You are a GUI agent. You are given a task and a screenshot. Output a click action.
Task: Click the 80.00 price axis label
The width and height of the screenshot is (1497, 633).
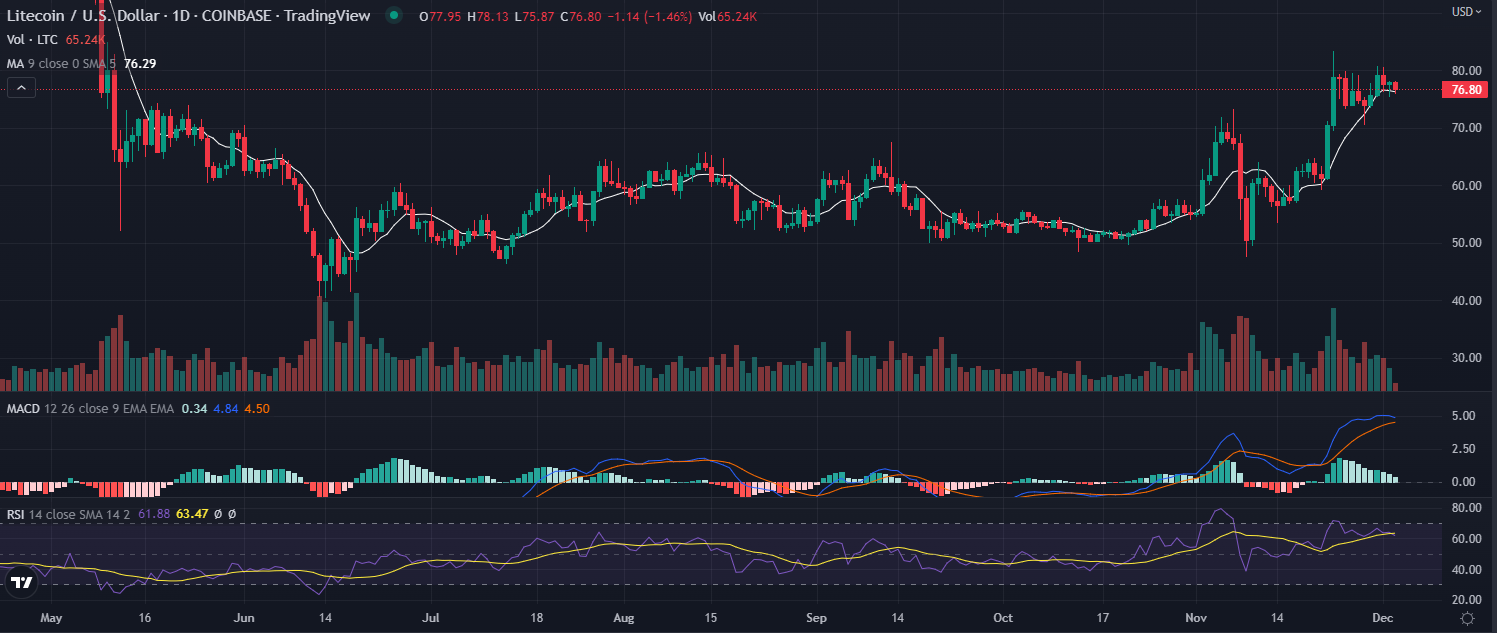[1466, 71]
